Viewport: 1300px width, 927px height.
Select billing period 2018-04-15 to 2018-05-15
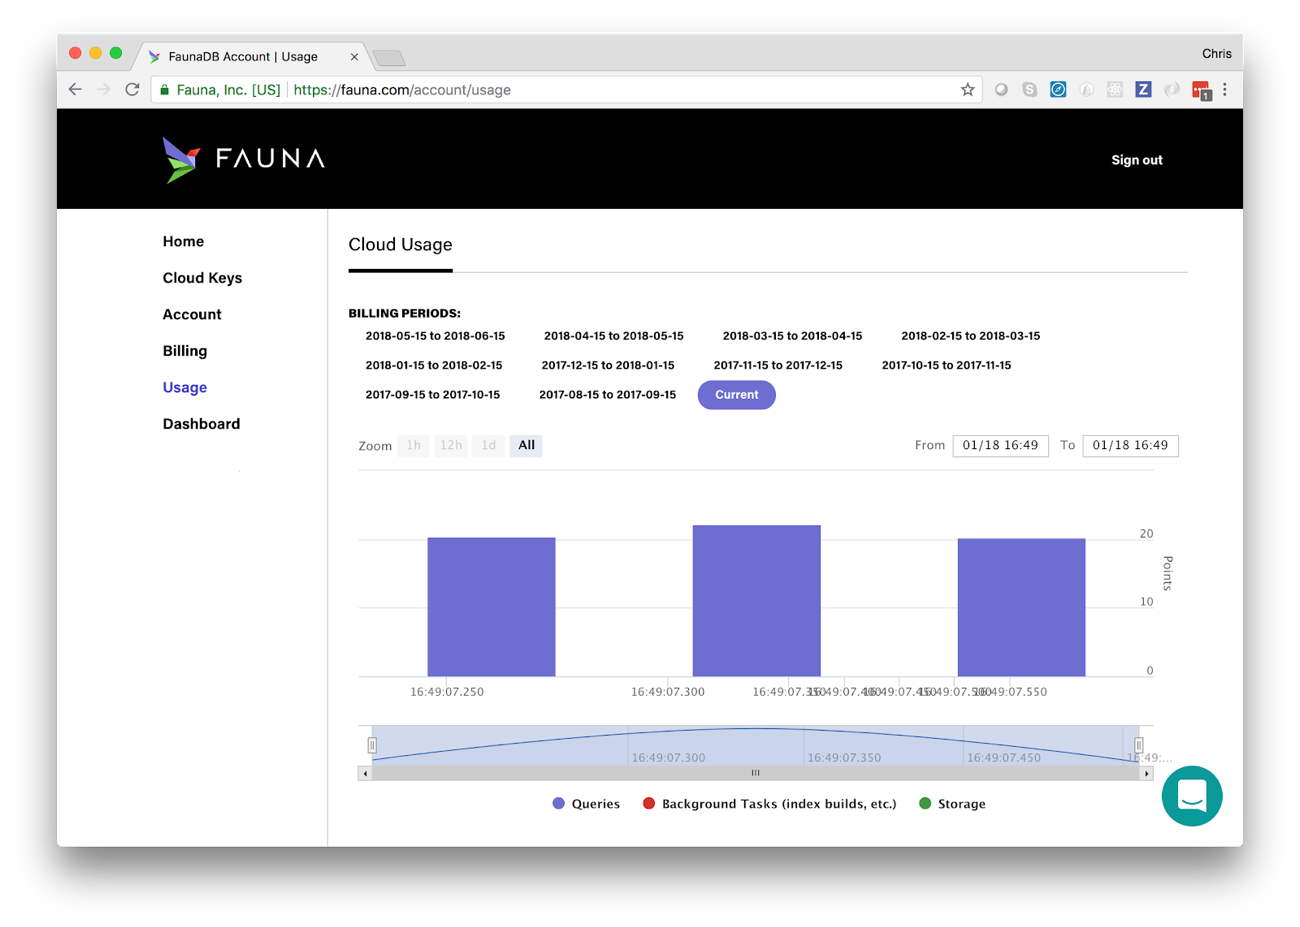click(x=614, y=336)
